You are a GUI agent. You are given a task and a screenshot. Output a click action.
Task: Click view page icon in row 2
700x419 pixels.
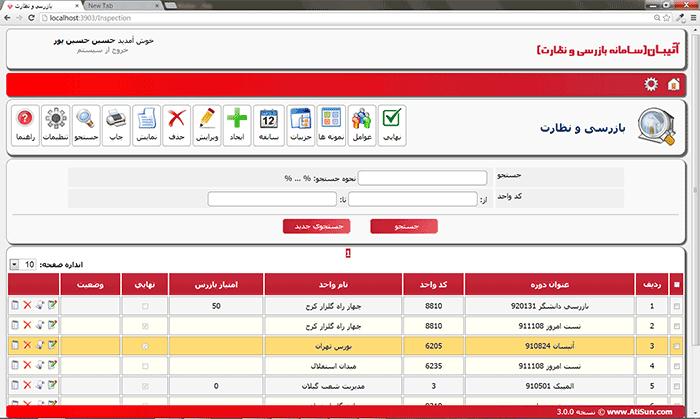[x=15, y=325]
